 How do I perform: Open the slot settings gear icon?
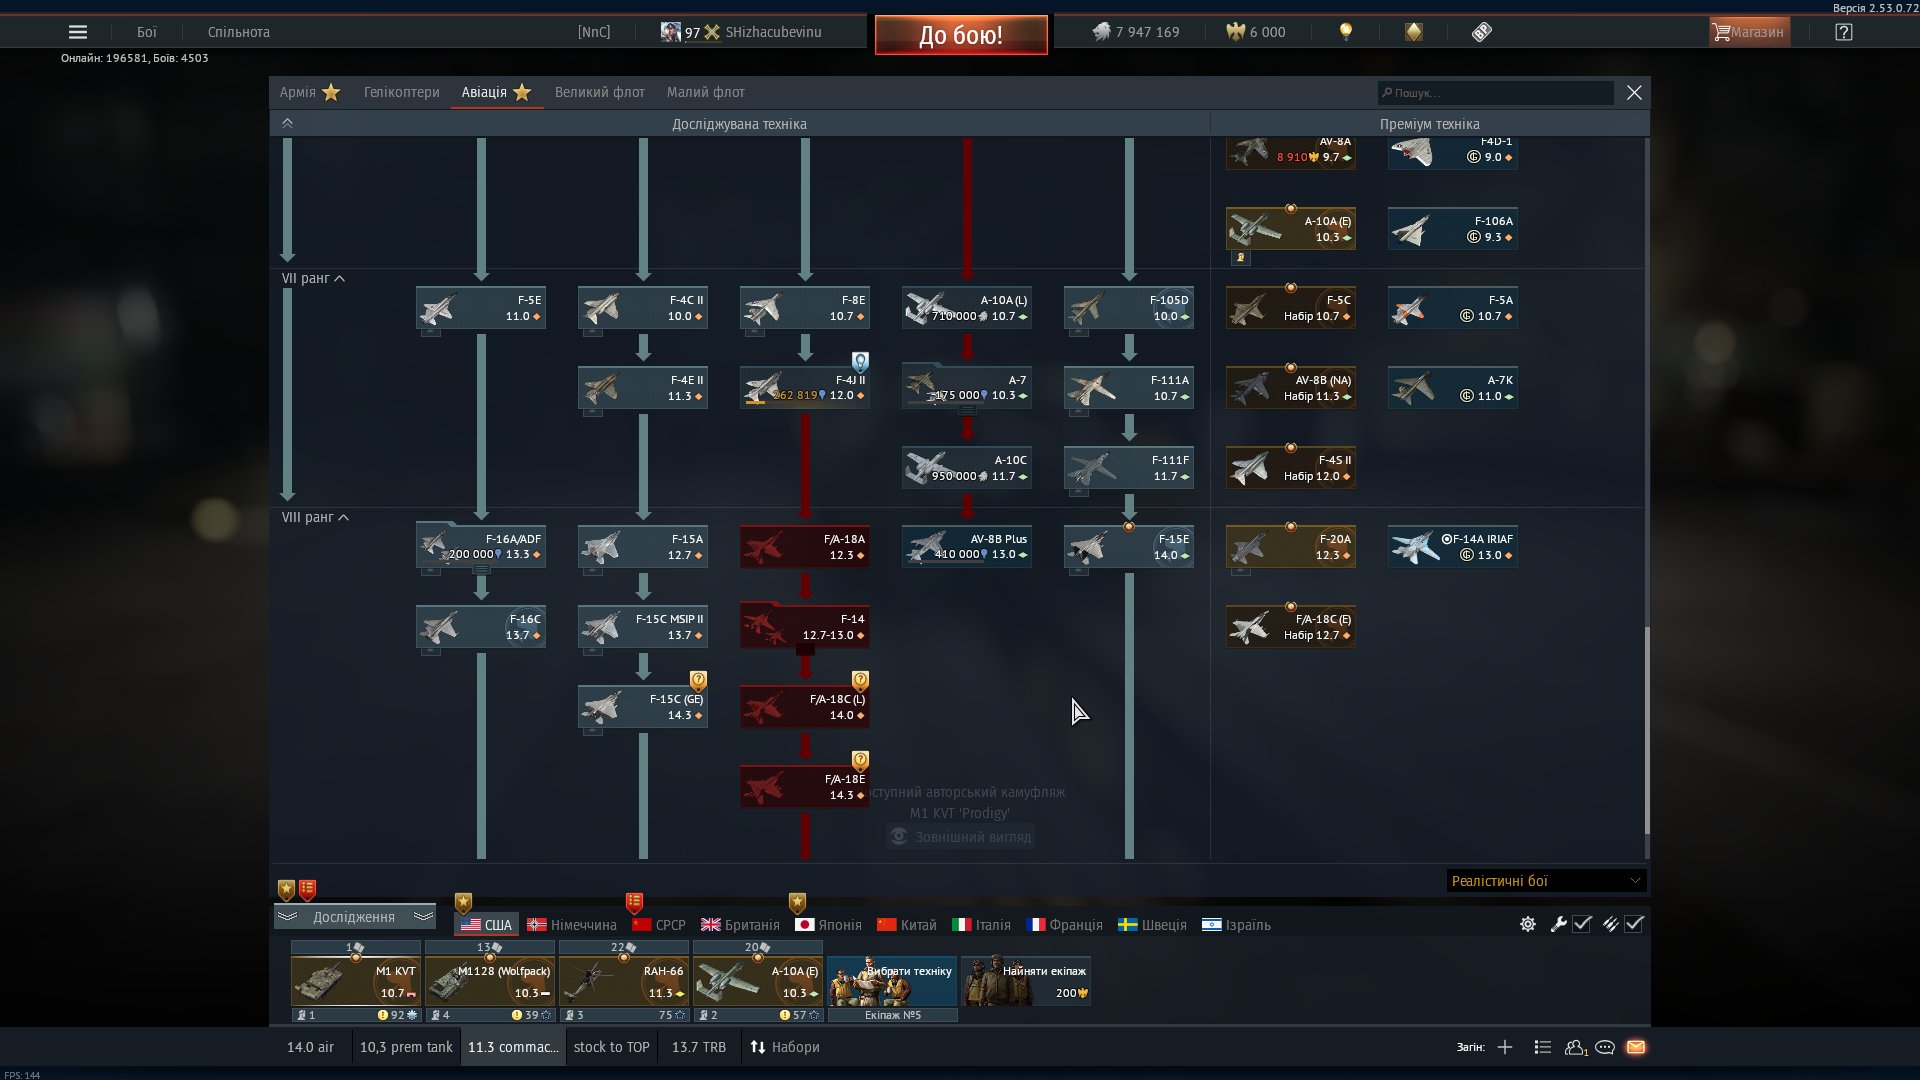click(1528, 924)
